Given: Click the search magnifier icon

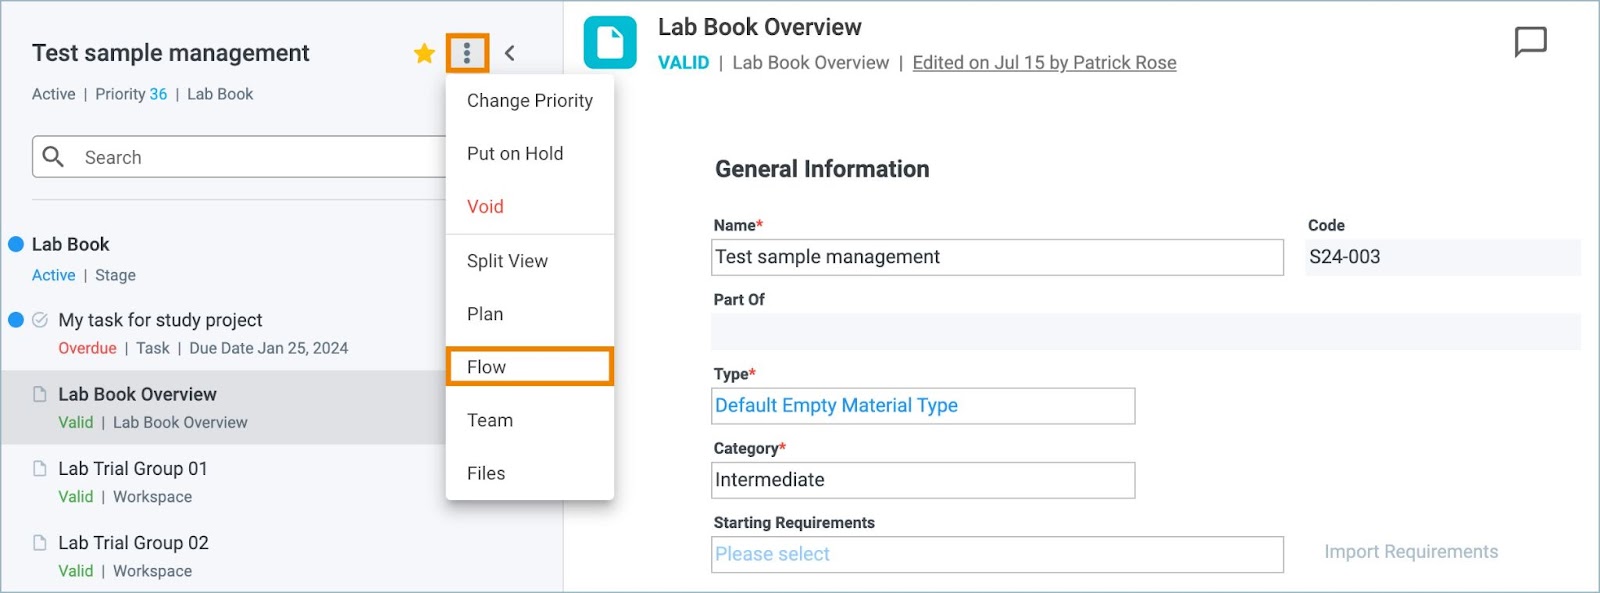Looking at the screenshot, I should pos(54,157).
